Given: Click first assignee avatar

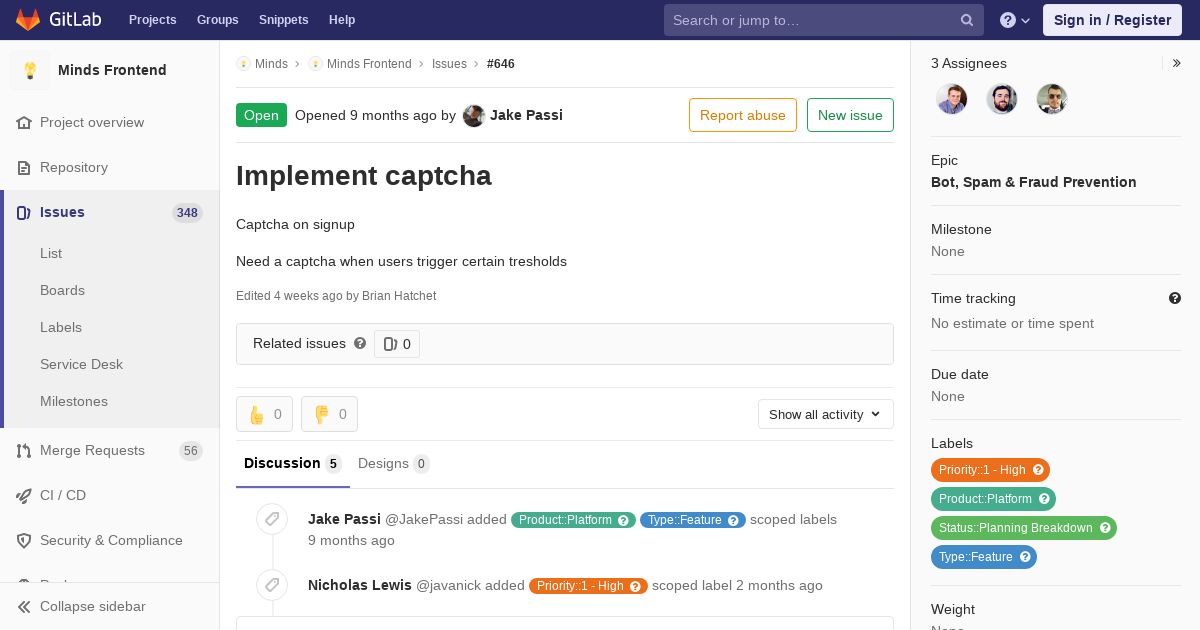Looking at the screenshot, I should coord(952,99).
